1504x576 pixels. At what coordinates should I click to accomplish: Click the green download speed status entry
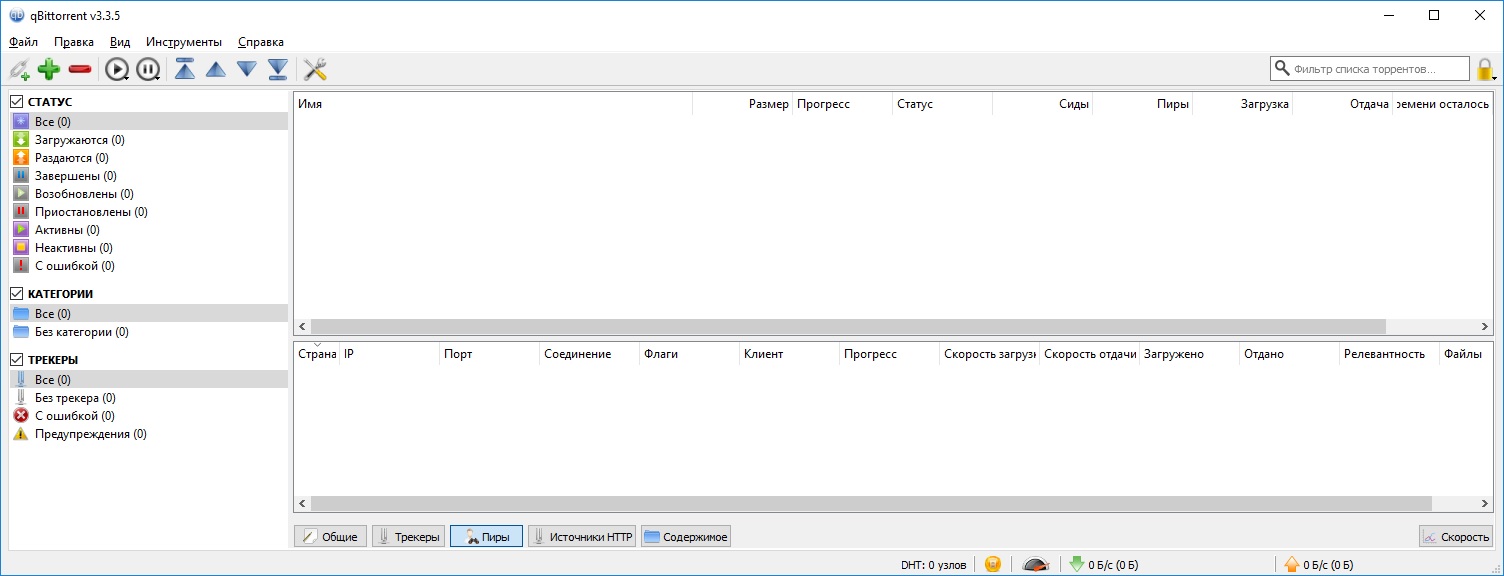point(1104,564)
